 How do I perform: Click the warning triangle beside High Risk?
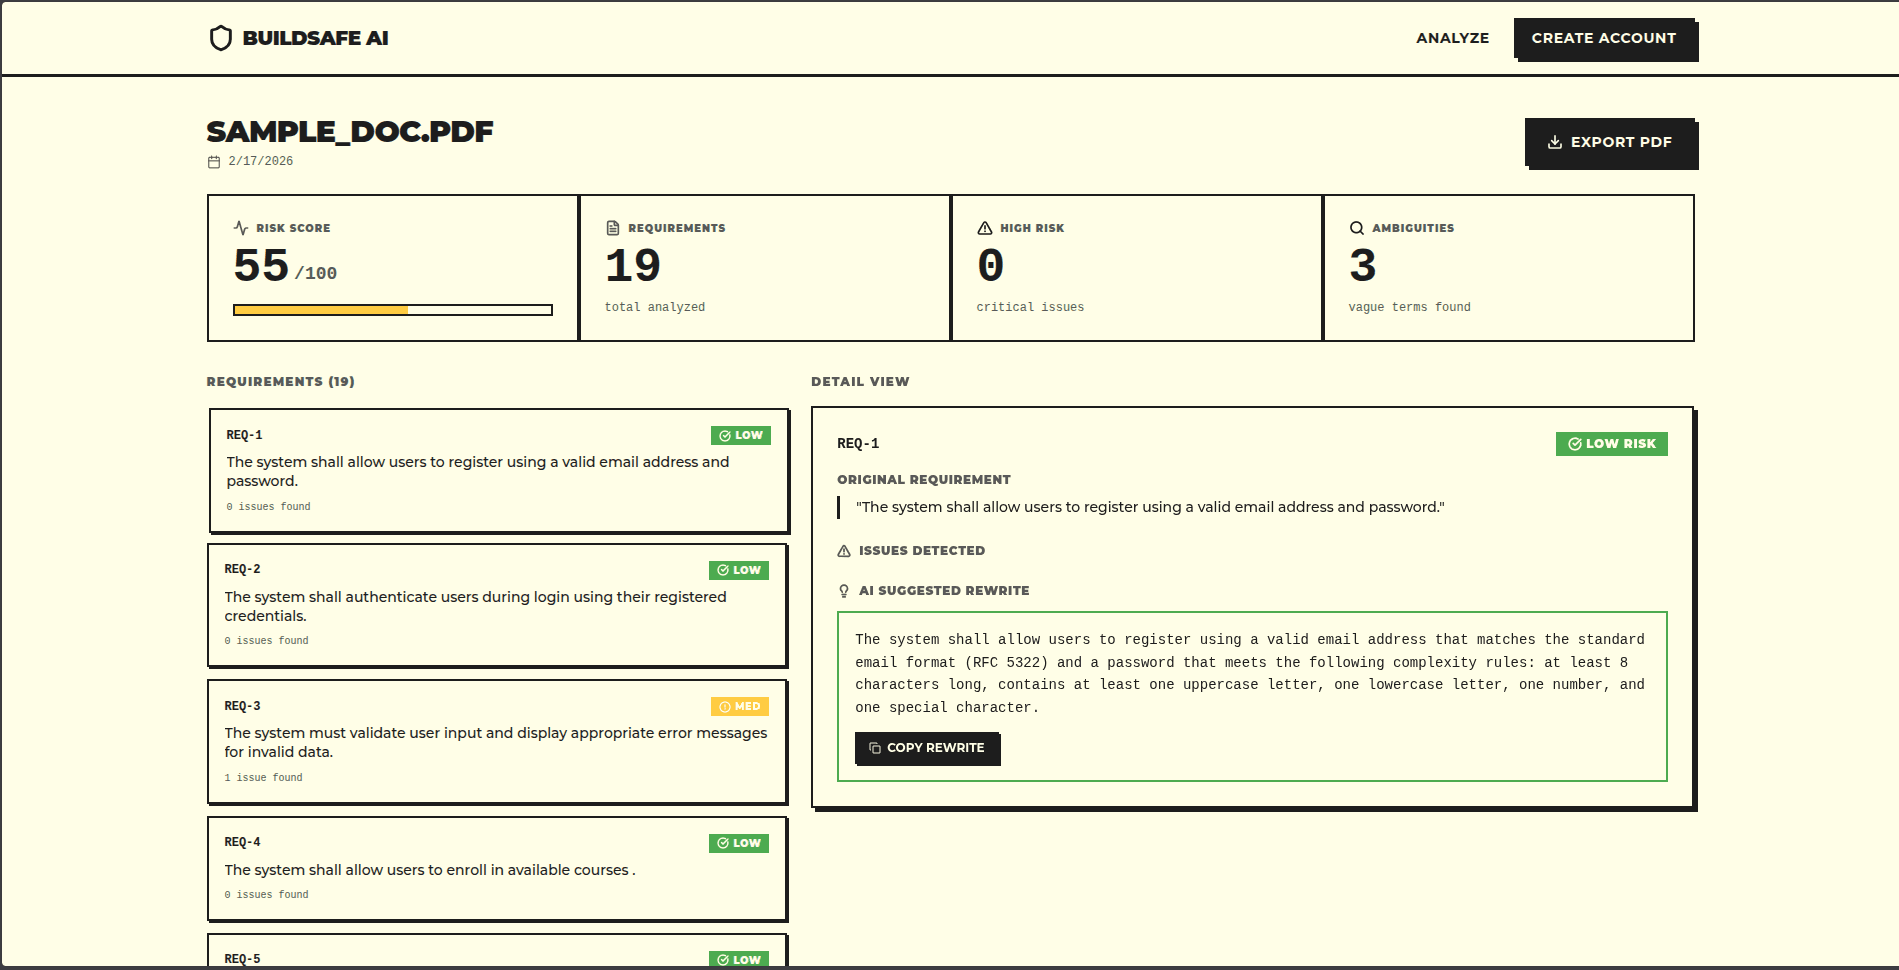click(x=985, y=228)
